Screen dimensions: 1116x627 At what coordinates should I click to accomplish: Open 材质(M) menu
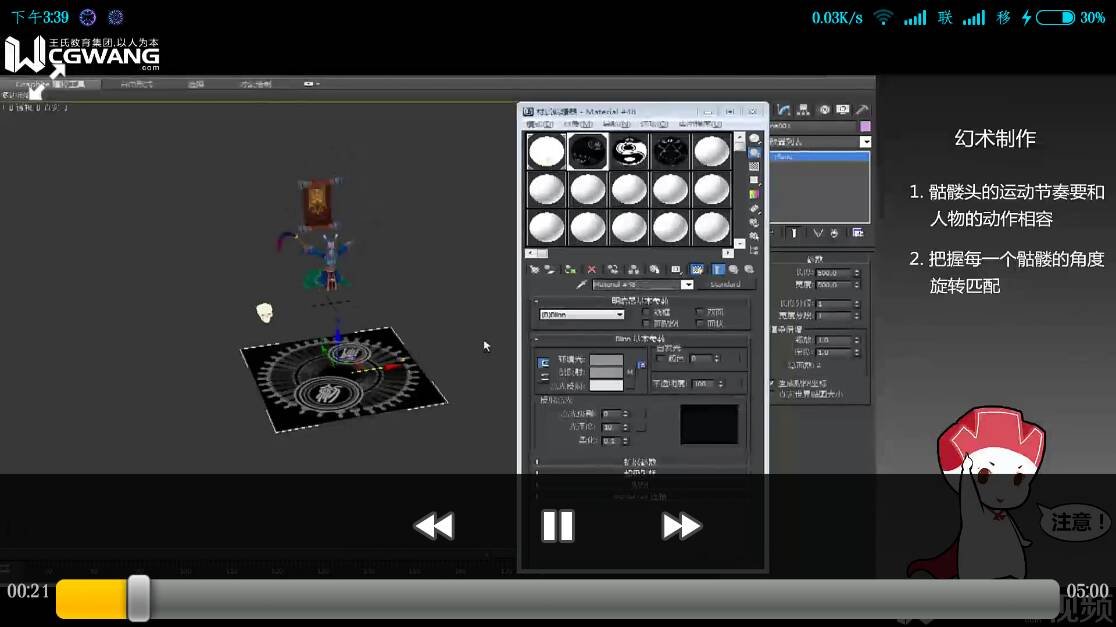tap(577, 125)
